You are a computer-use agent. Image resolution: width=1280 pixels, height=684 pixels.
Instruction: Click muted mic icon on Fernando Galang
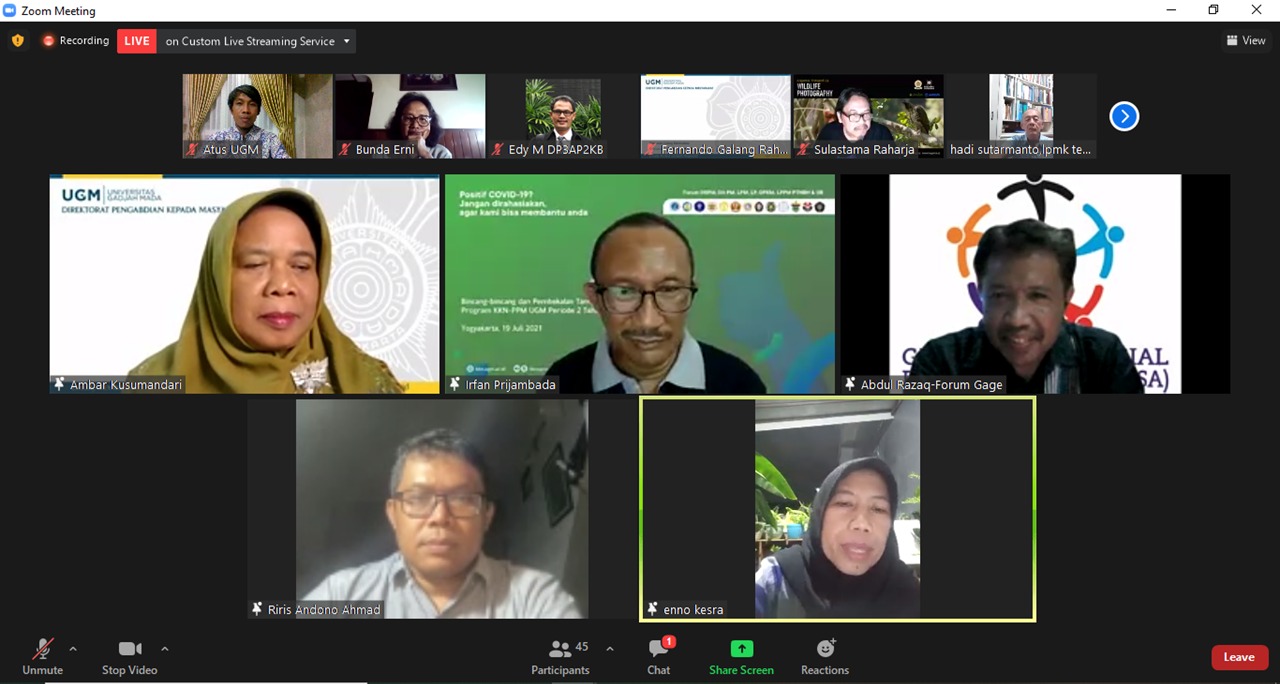click(650, 150)
